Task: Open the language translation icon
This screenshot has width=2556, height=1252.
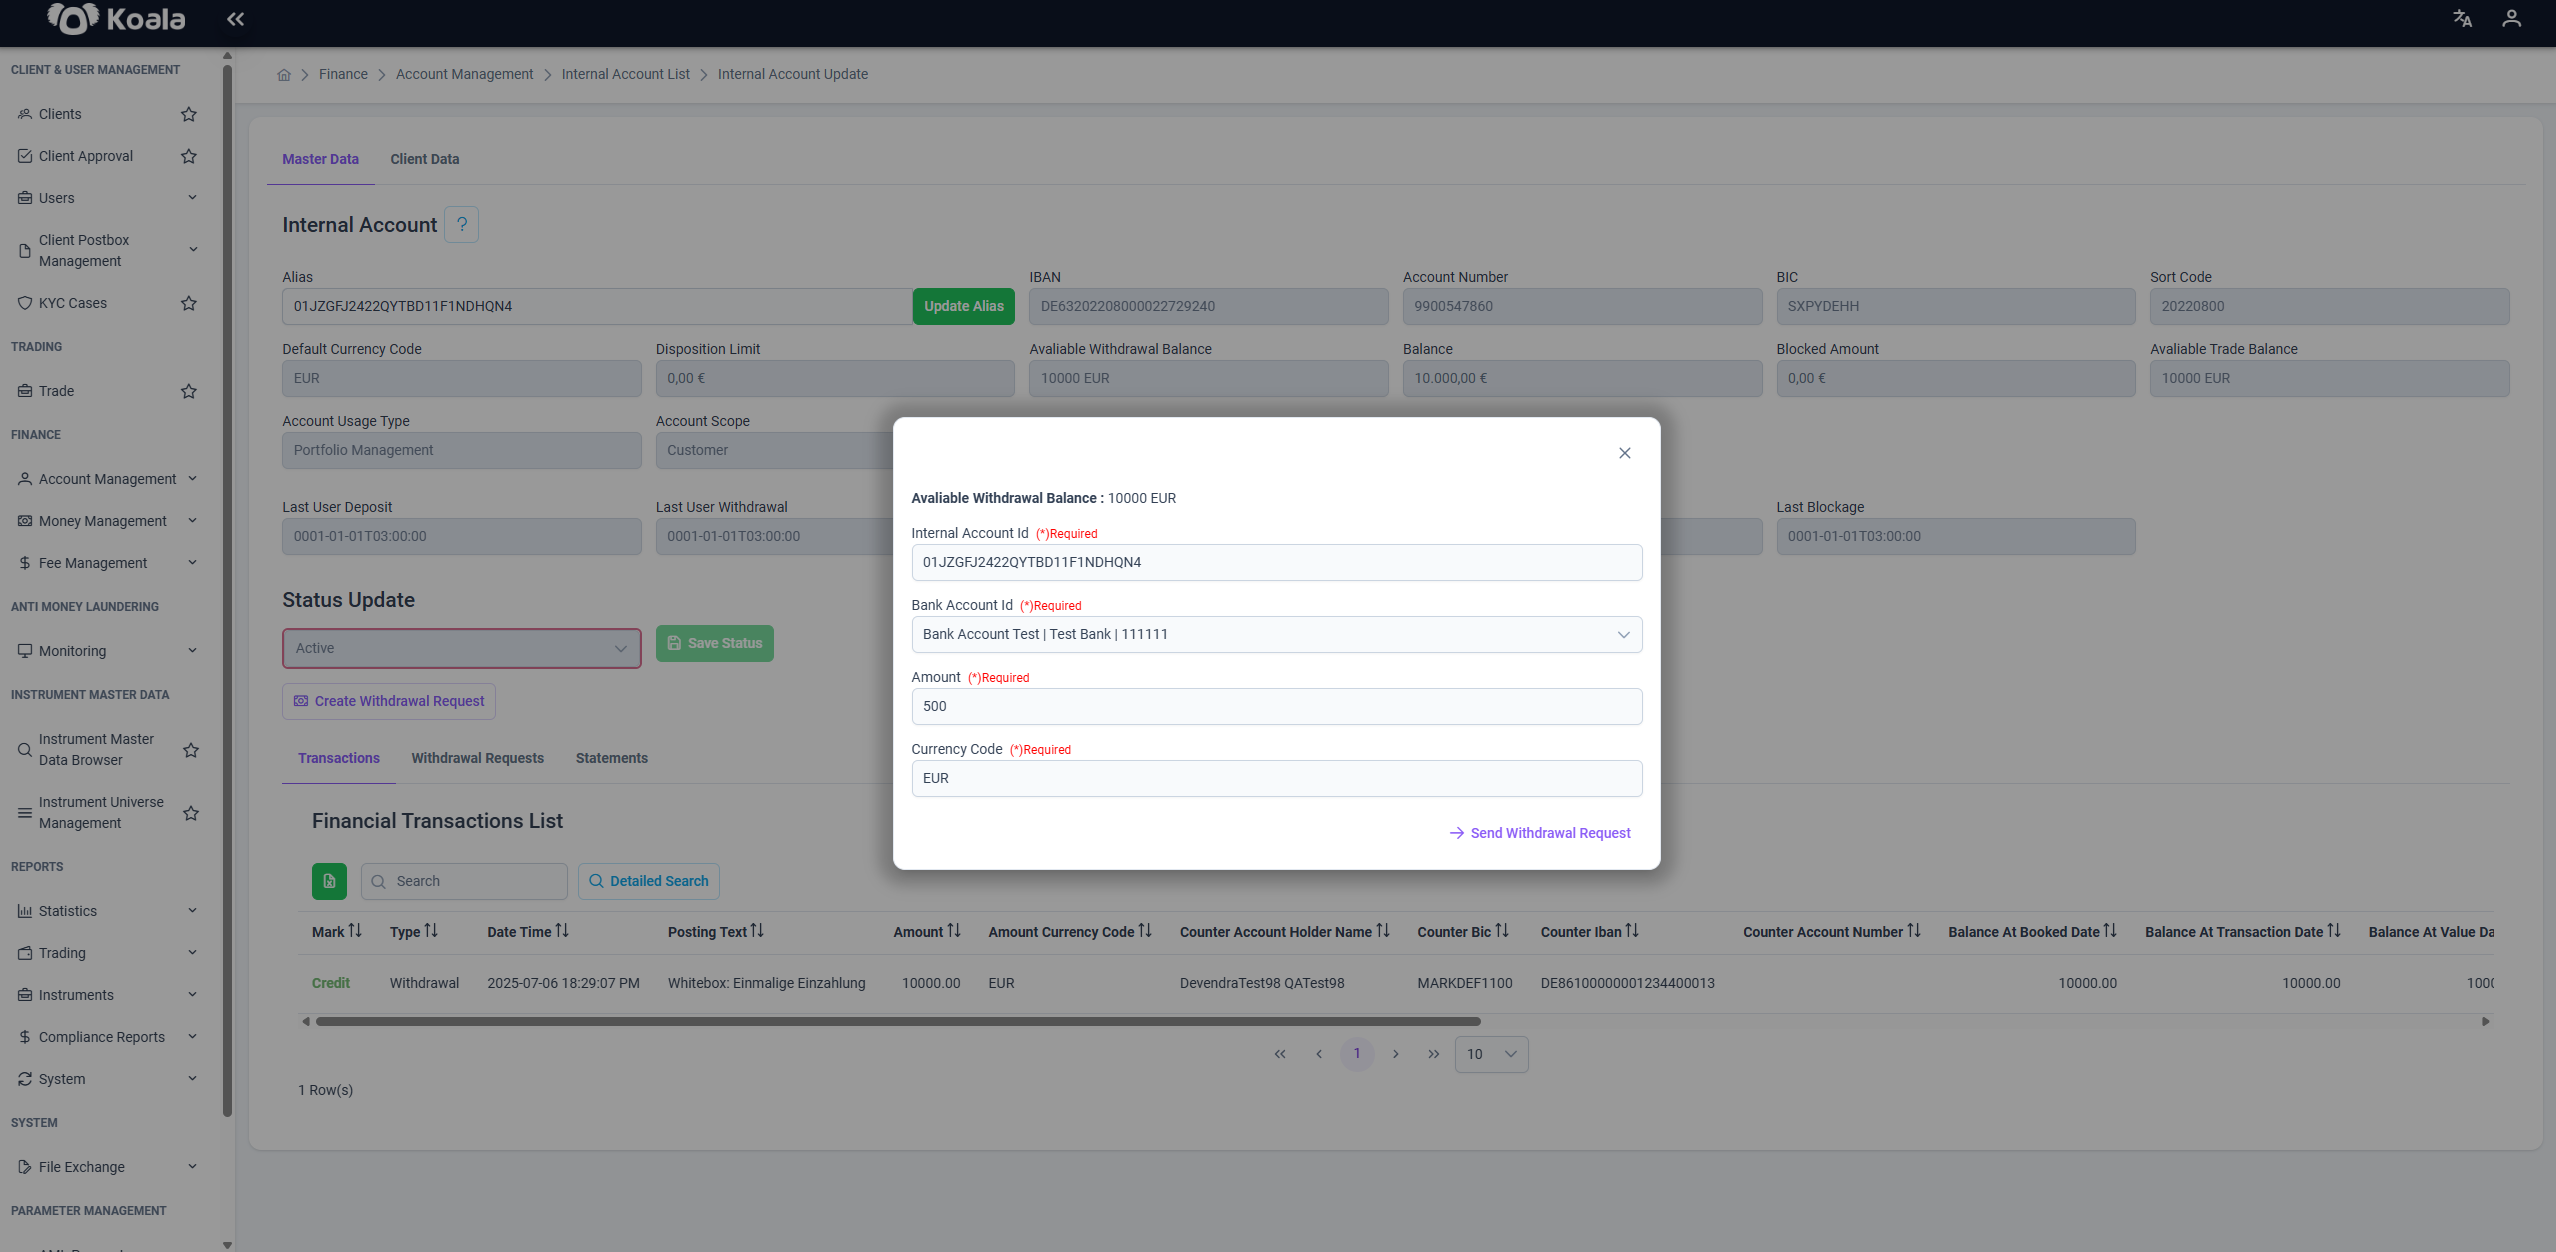Action: pyautogui.click(x=2462, y=18)
